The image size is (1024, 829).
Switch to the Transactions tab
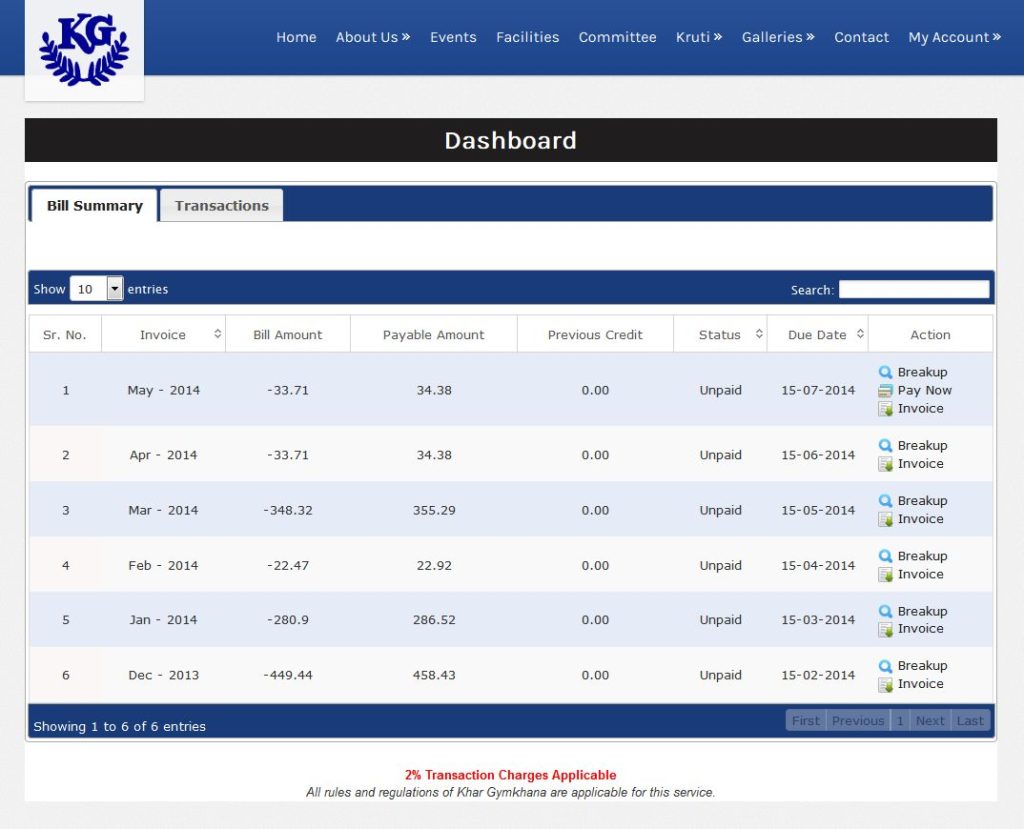pyautogui.click(x=221, y=206)
